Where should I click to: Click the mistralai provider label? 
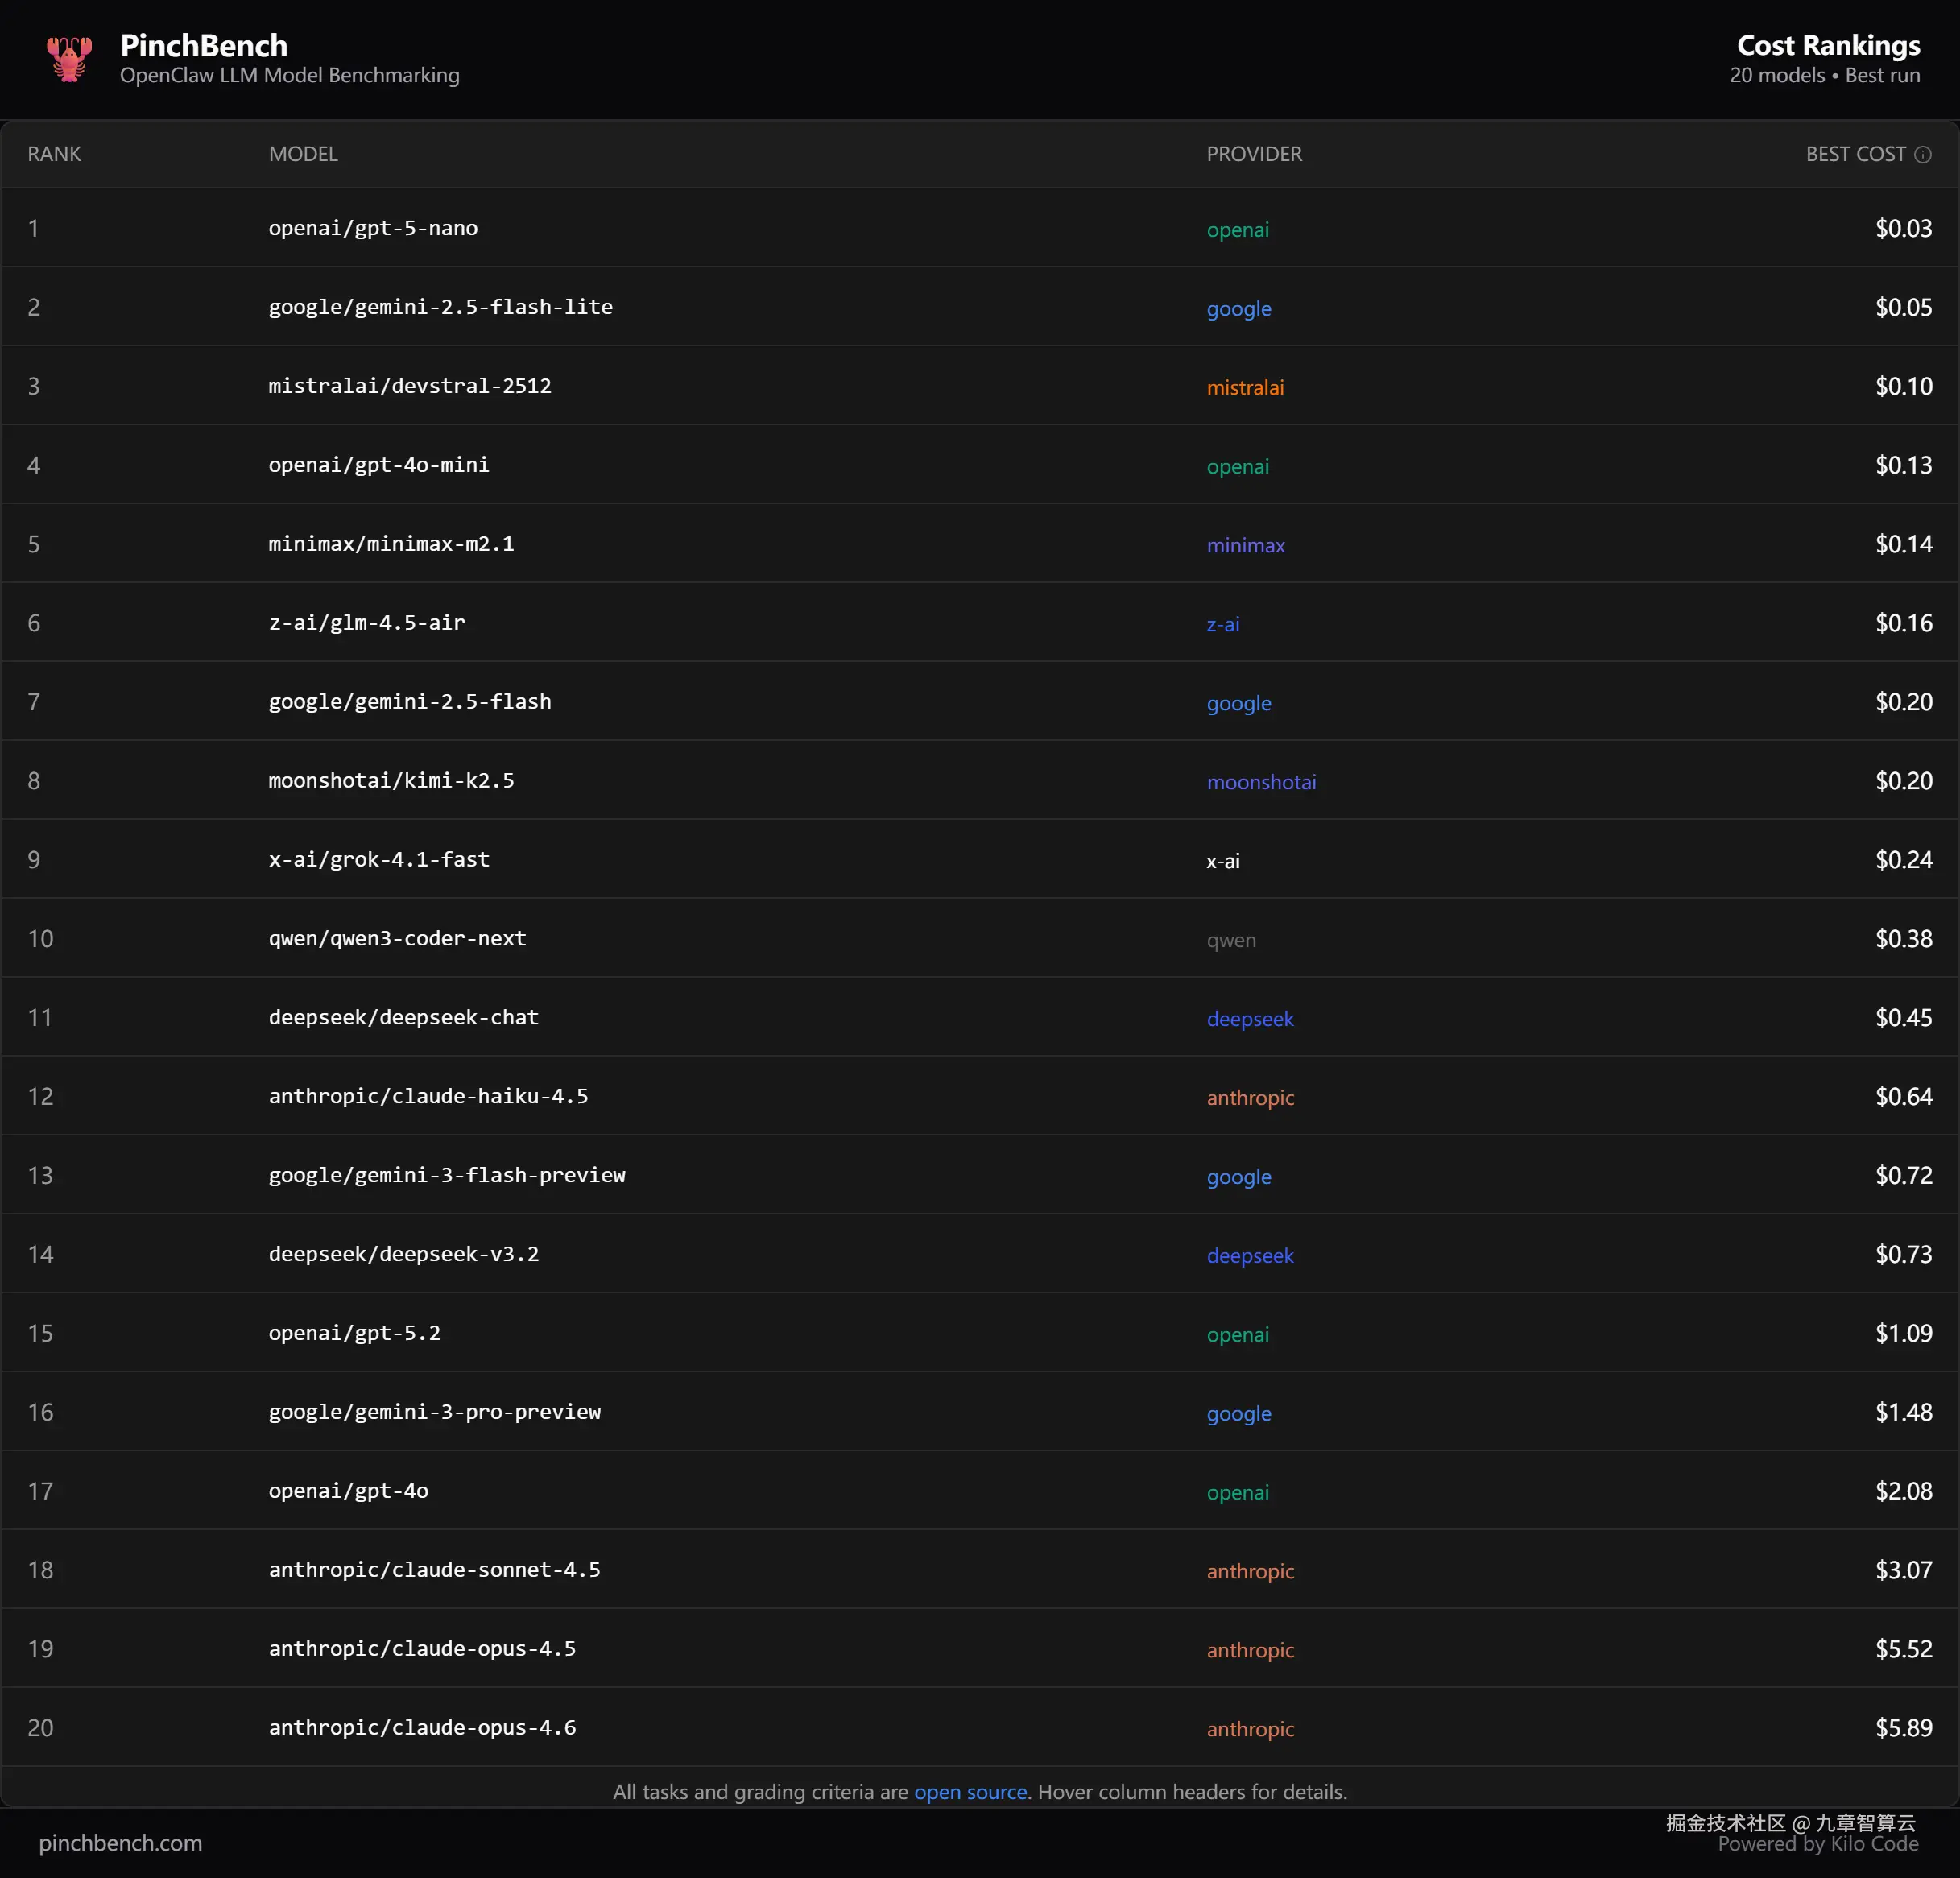(1245, 387)
